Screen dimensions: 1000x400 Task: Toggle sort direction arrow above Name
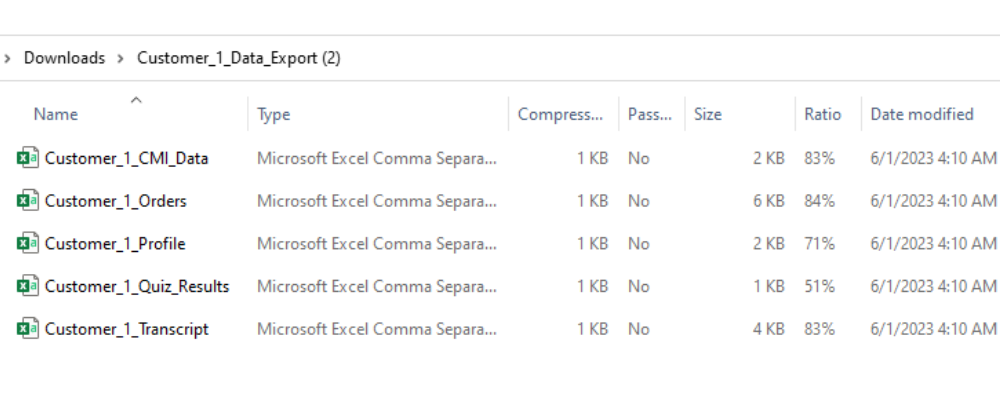click(x=136, y=100)
